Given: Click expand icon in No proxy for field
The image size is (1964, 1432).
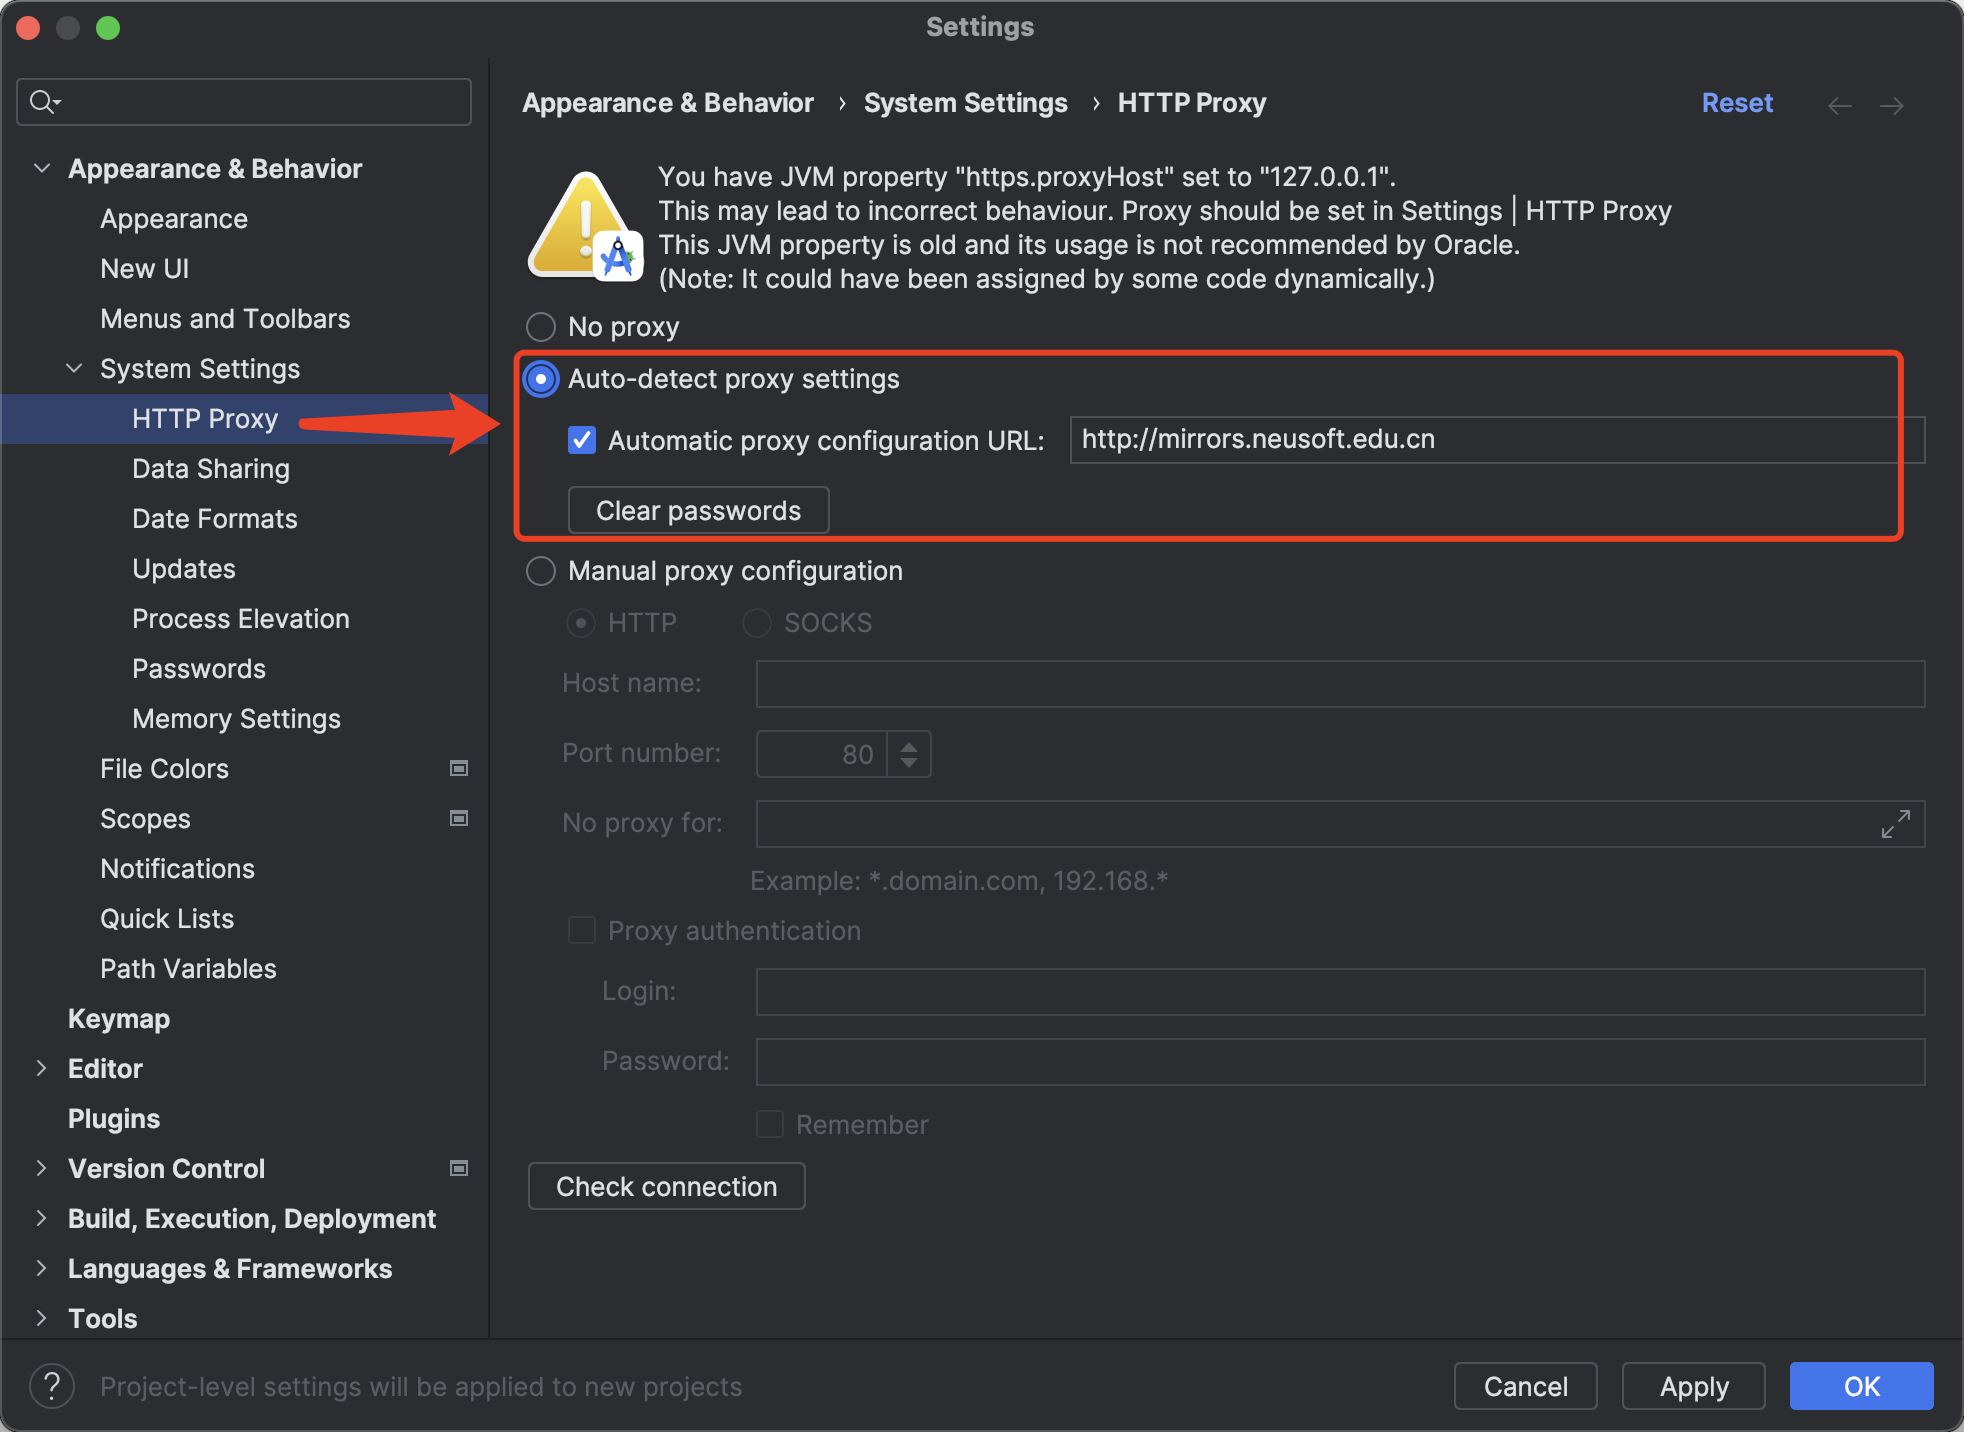Looking at the screenshot, I should click(x=1895, y=824).
